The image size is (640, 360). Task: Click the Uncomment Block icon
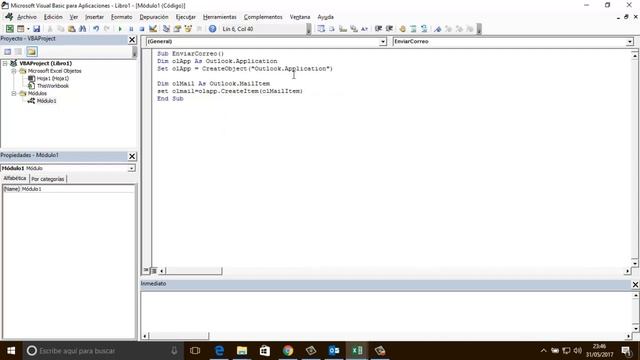pyautogui.click(x=424, y=29)
